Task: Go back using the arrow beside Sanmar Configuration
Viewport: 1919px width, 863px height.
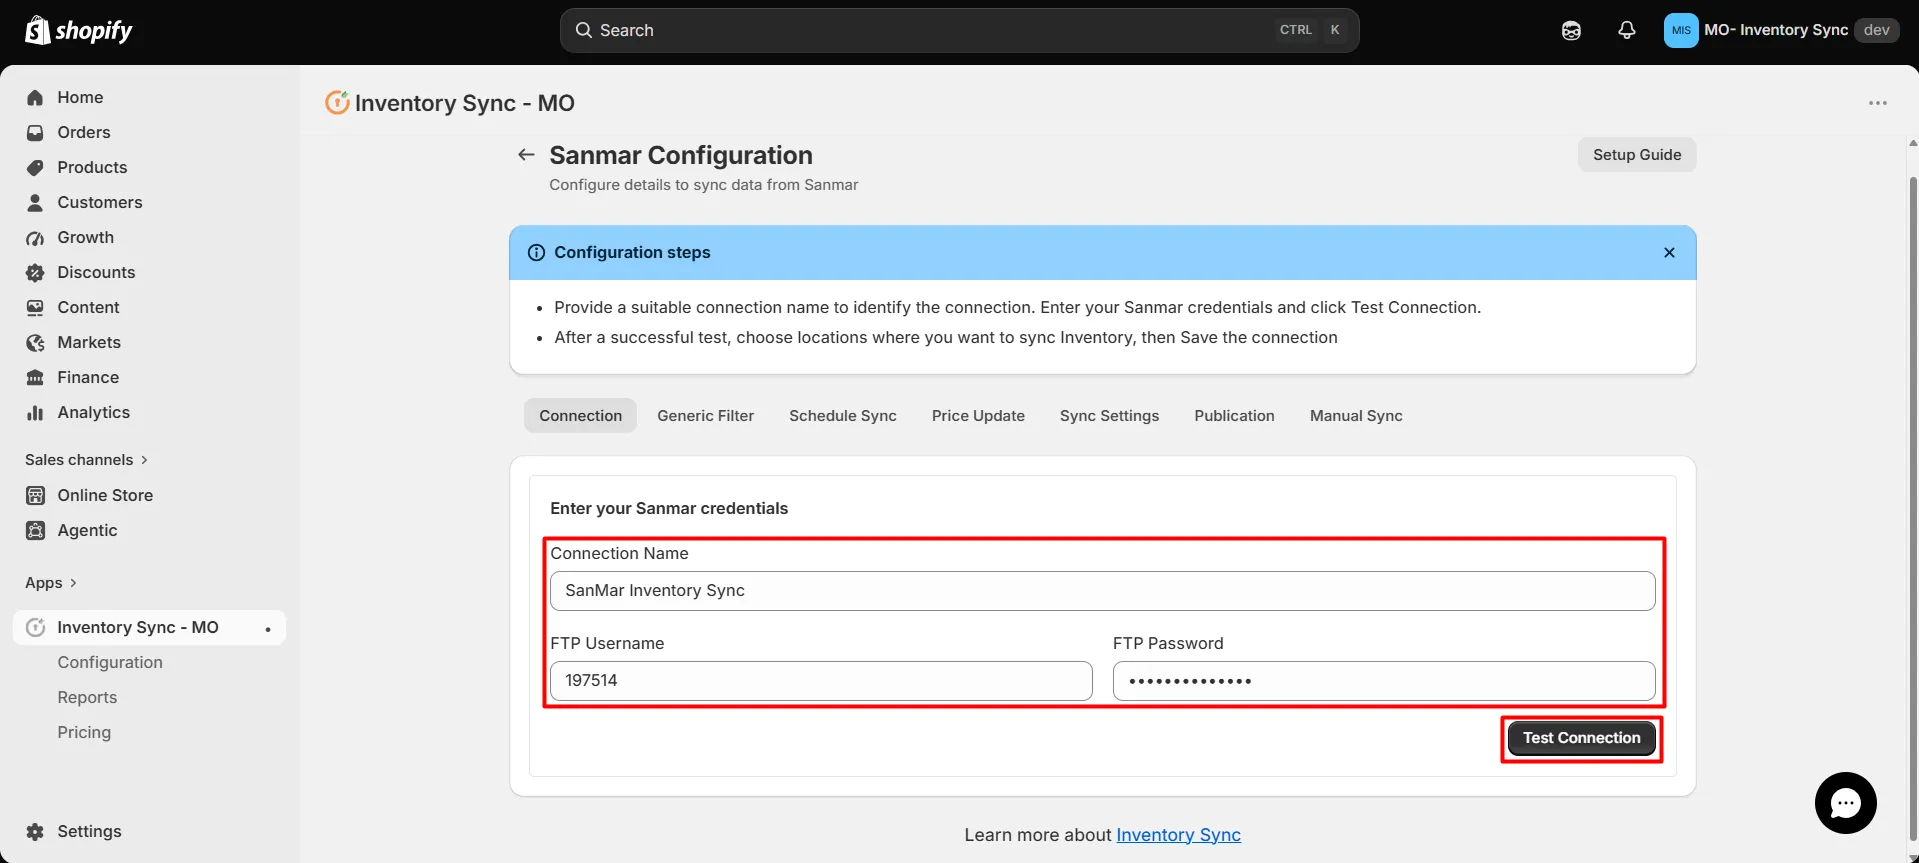Action: [526, 154]
